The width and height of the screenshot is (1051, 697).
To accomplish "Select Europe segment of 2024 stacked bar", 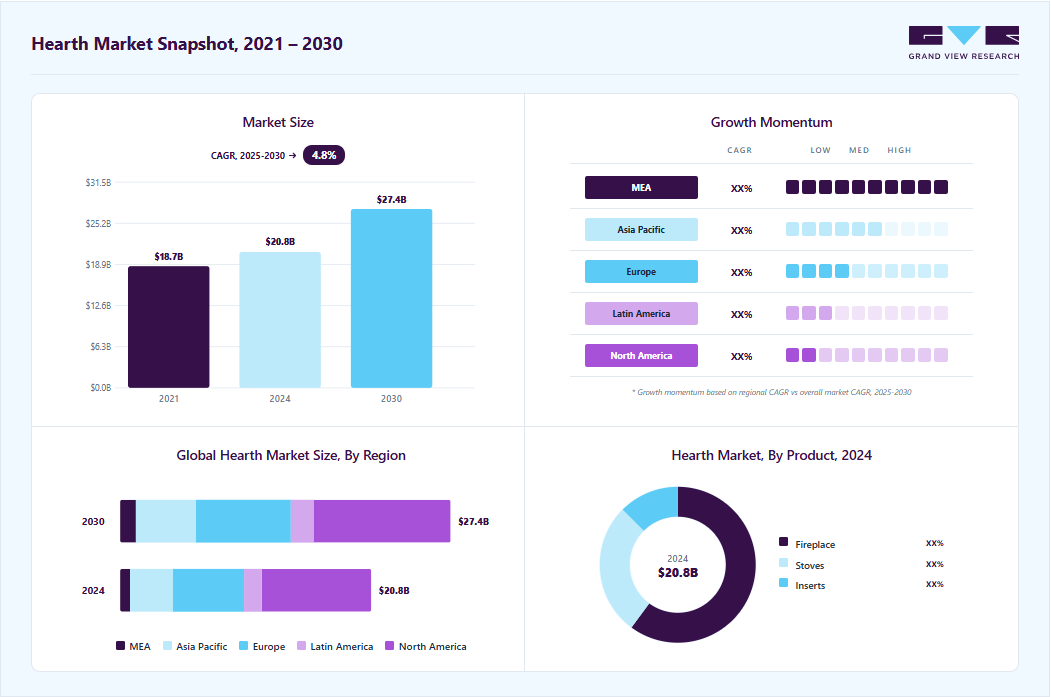I will pyautogui.click(x=208, y=590).
